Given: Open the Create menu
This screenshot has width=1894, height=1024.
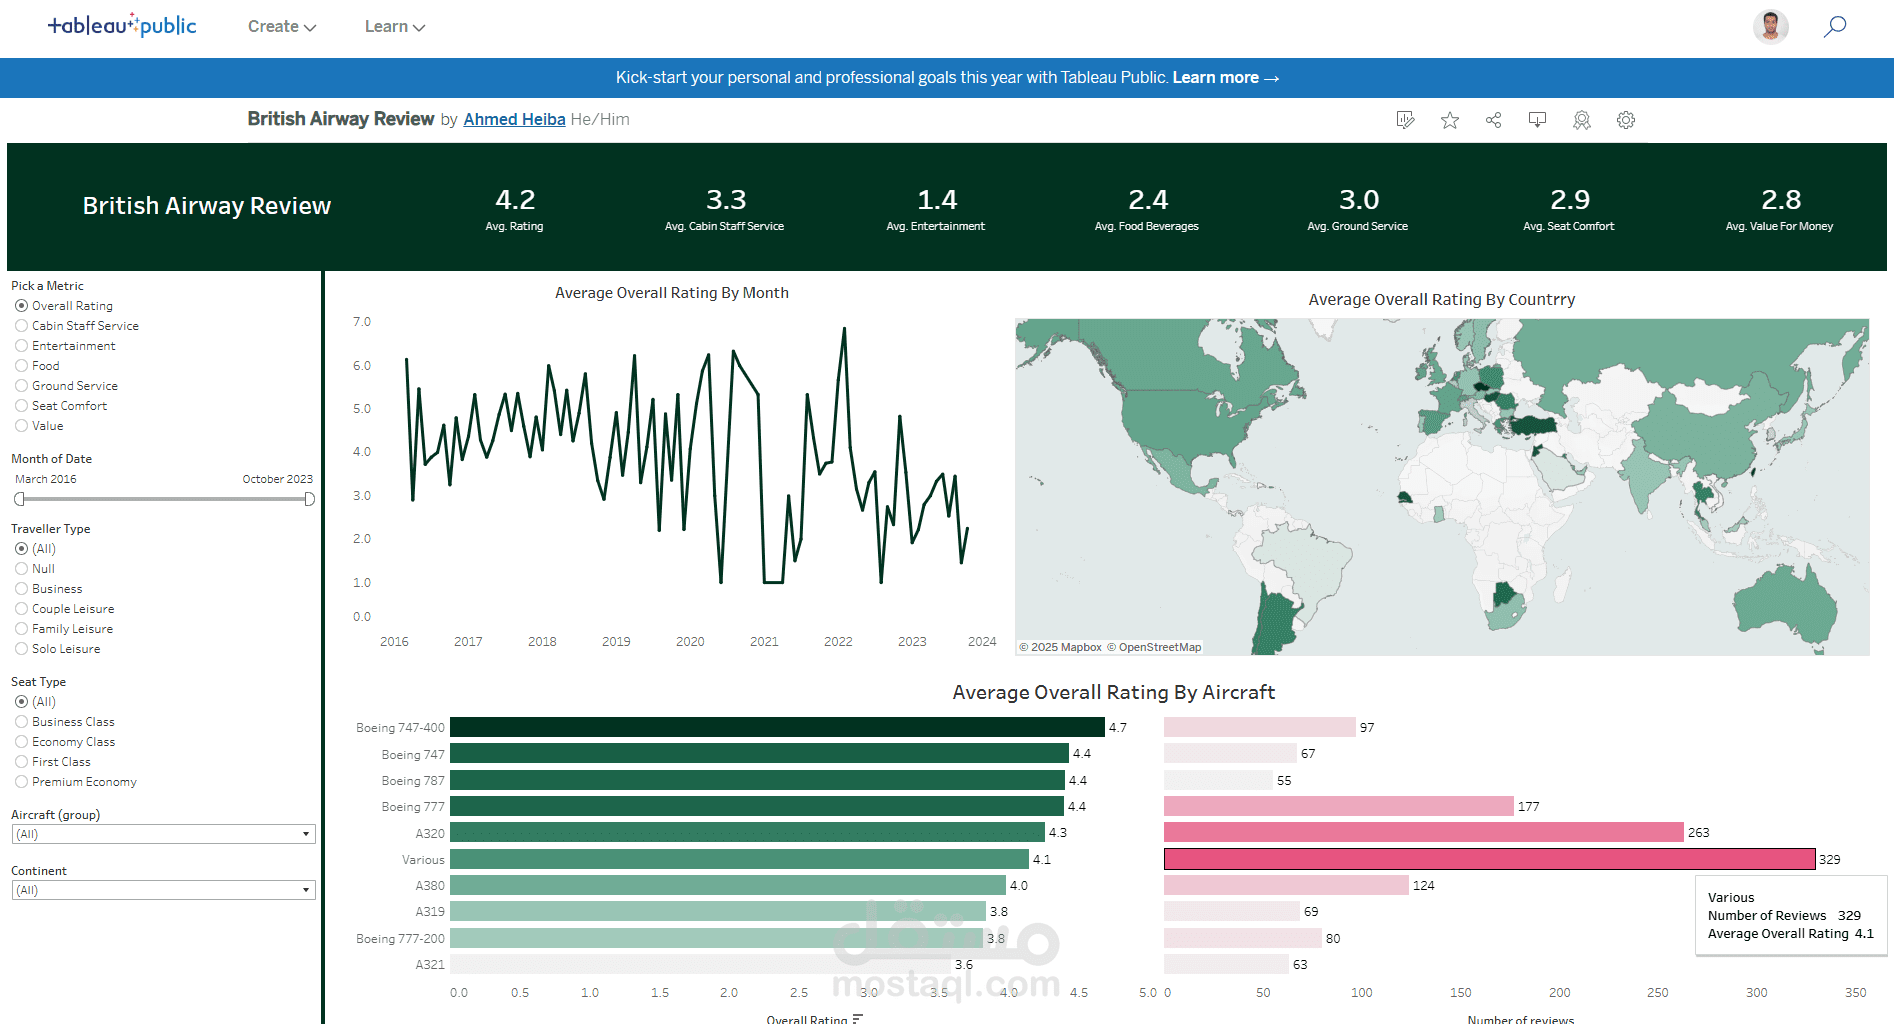Looking at the screenshot, I should 282,27.
